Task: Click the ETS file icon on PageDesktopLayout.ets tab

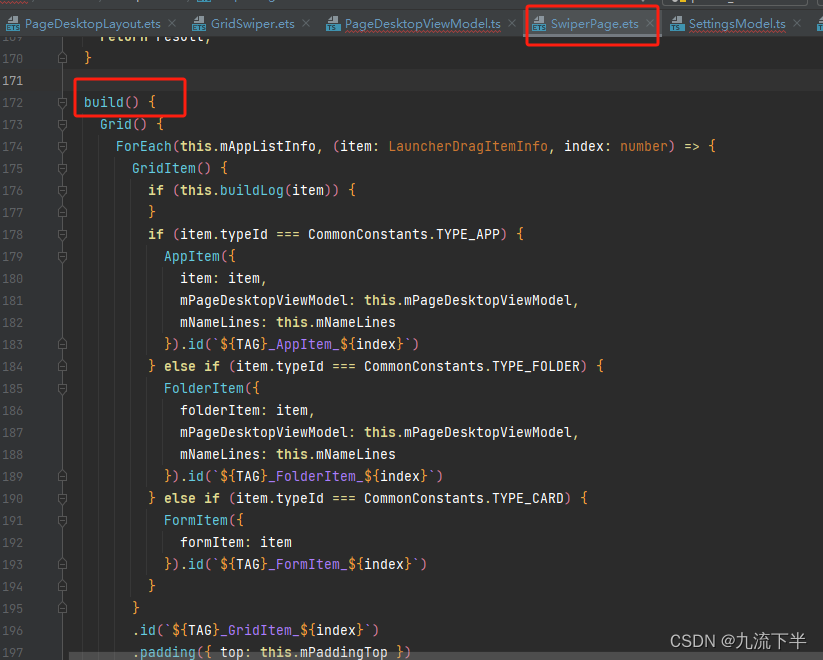Action: (13, 24)
